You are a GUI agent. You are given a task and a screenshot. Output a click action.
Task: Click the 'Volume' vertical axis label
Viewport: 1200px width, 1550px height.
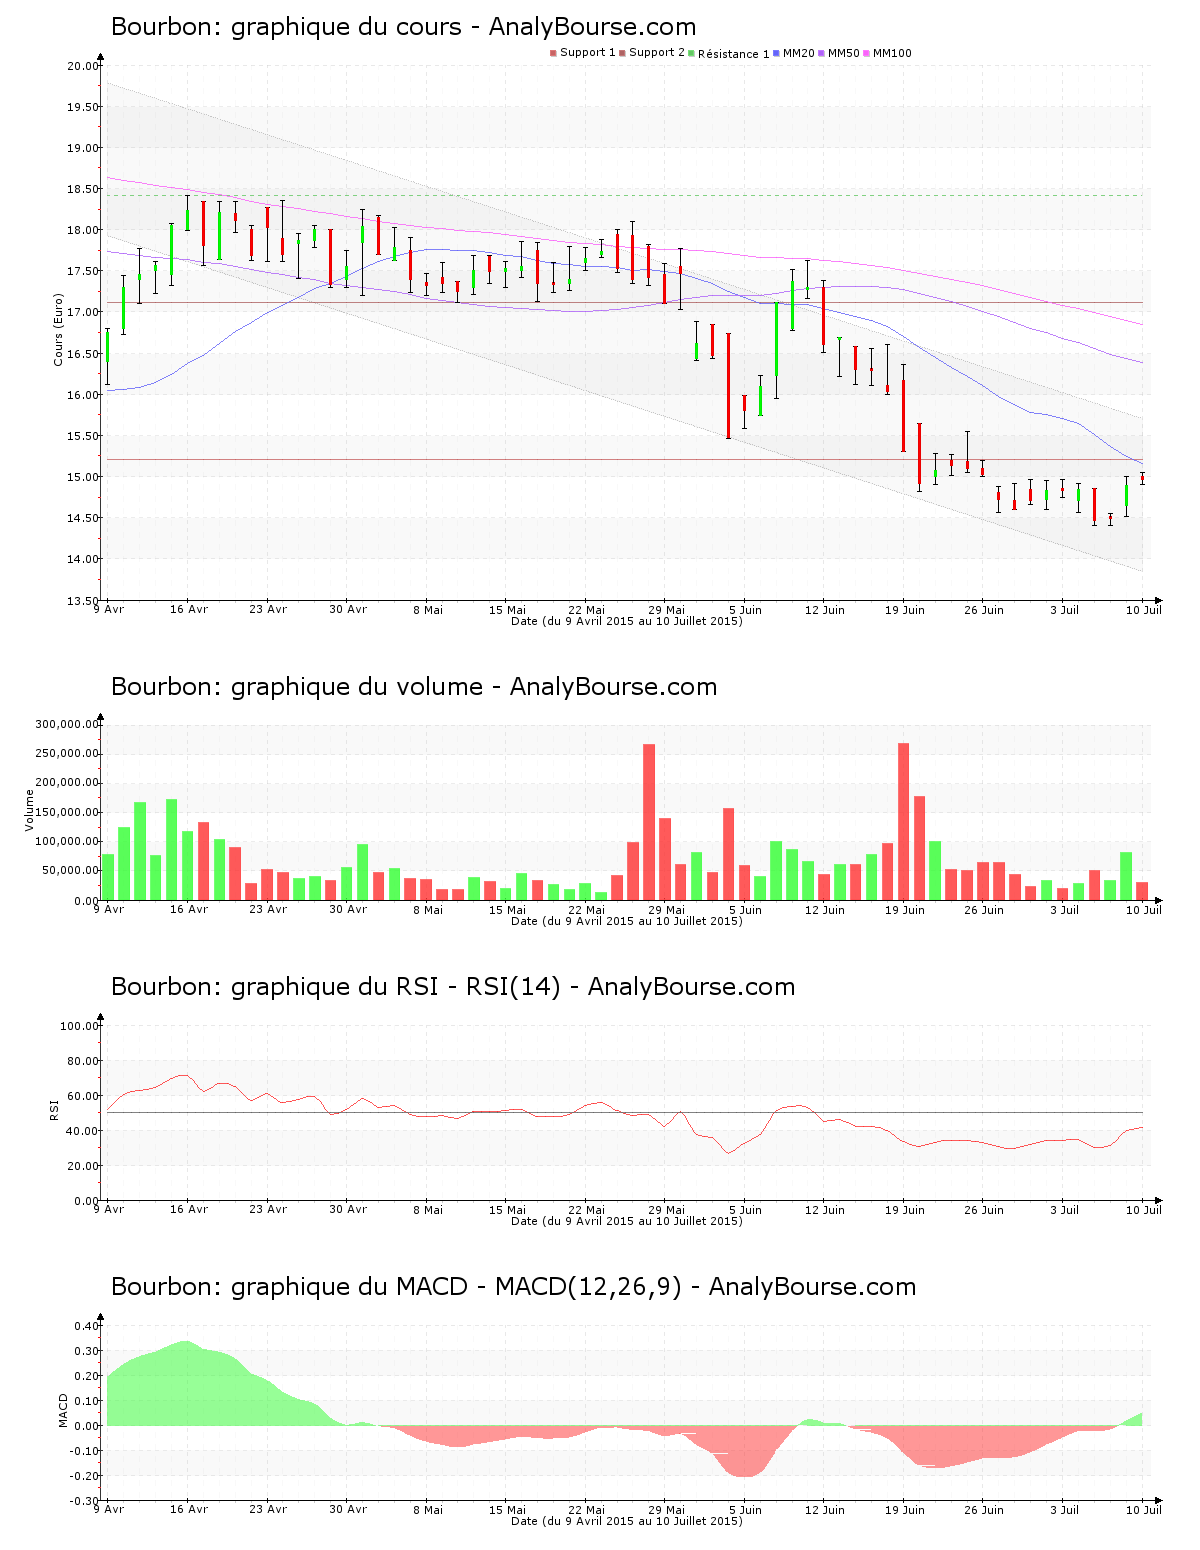coord(30,810)
